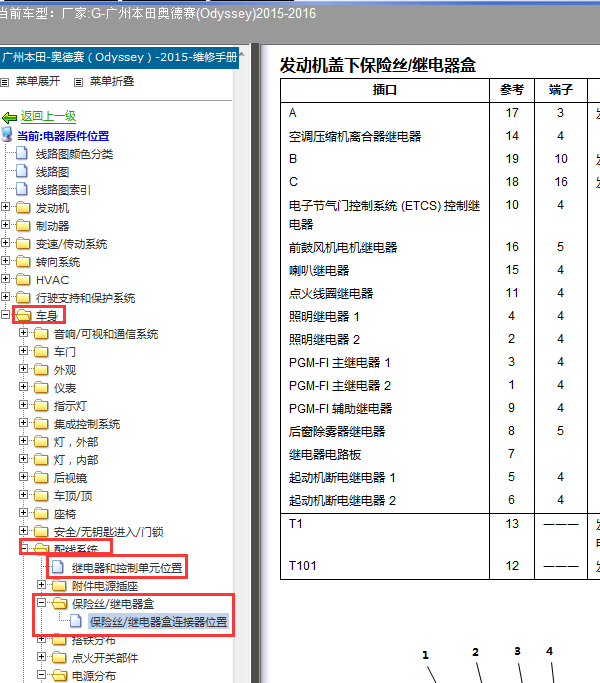This screenshot has height=683, width=600.
Task: Click the 行驶支持和保护系统 folder icon
Action: [23, 298]
